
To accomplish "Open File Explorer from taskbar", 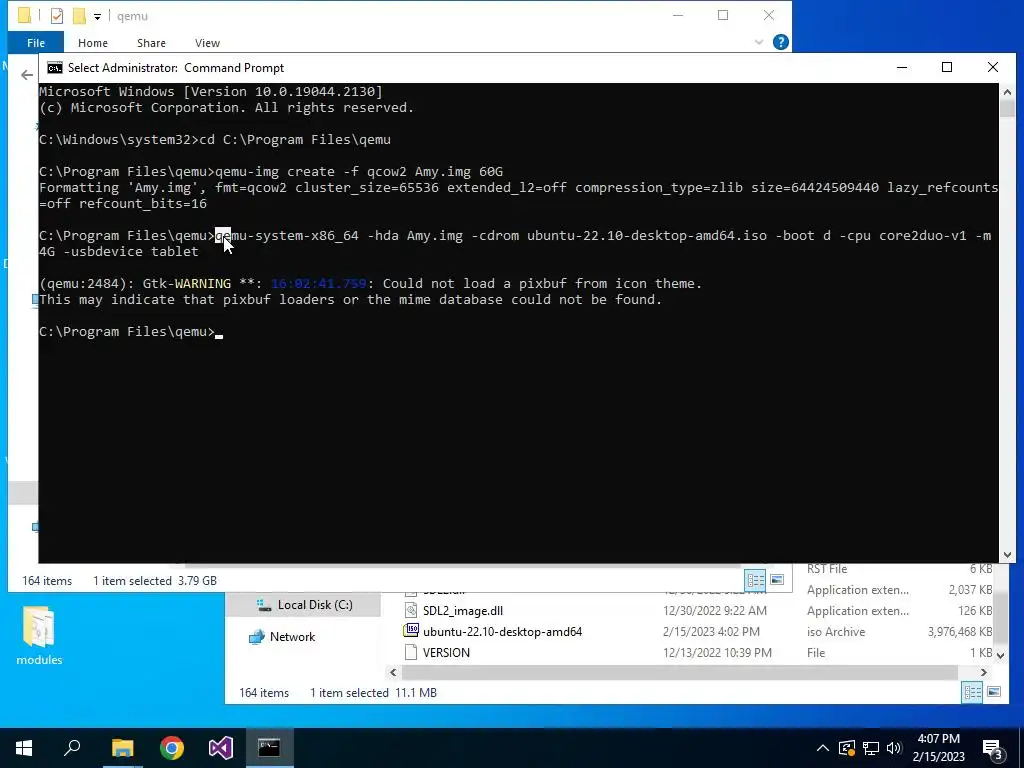I will pos(122,748).
